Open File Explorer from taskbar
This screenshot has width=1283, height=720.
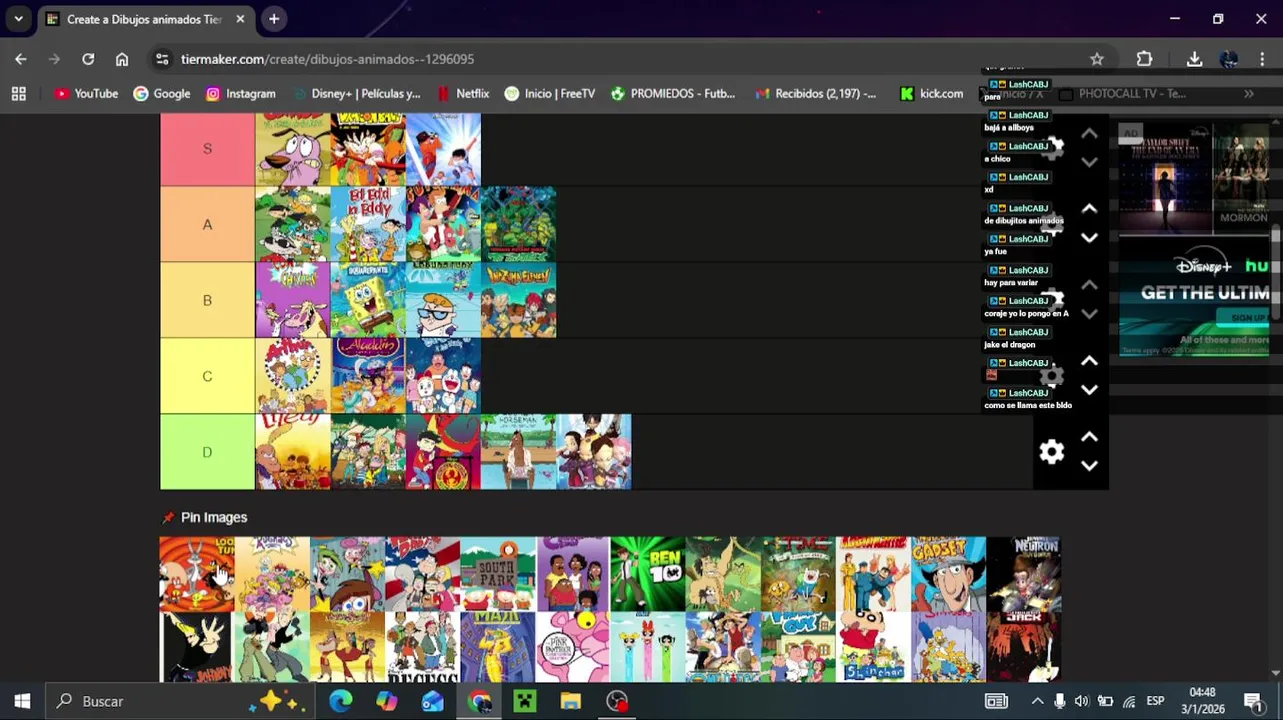click(571, 701)
